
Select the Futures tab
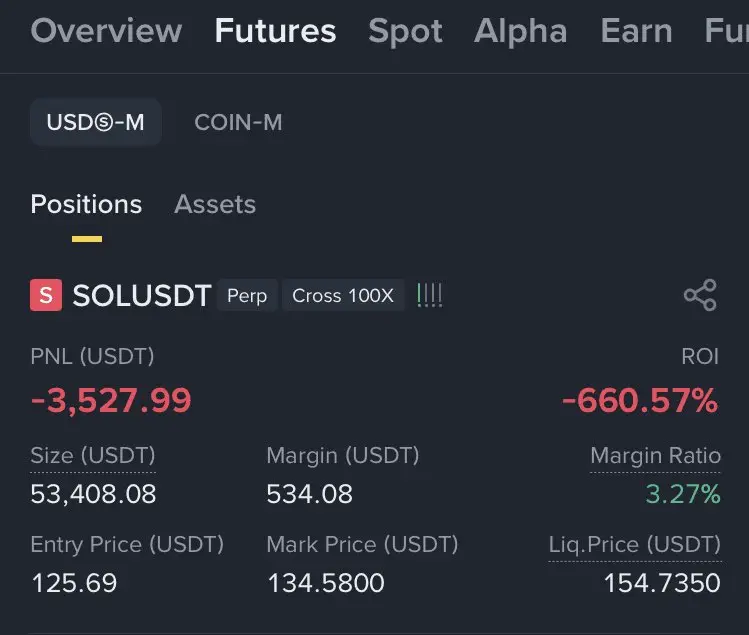pyautogui.click(x=275, y=31)
